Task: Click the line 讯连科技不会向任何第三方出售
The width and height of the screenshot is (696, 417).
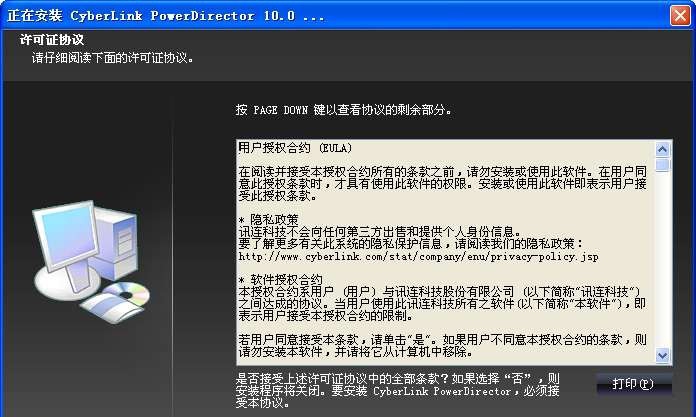Action: coord(380,231)
